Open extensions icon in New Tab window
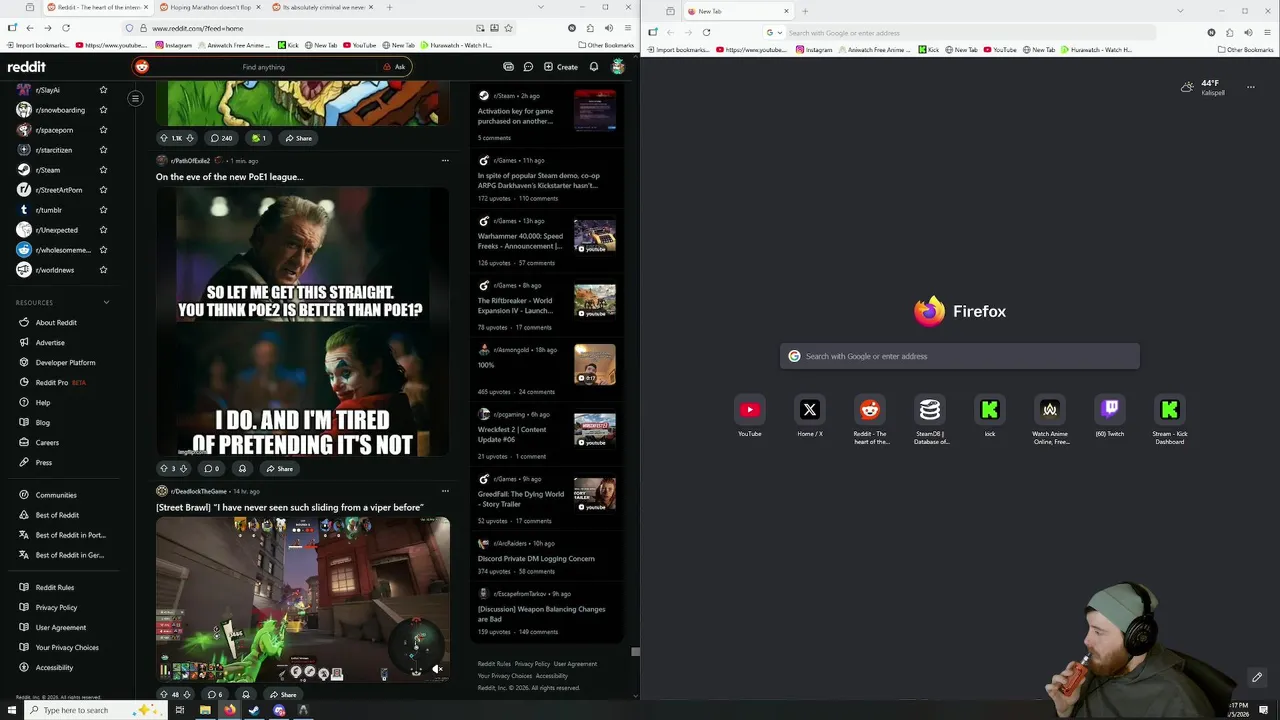 click(1229, 33)
